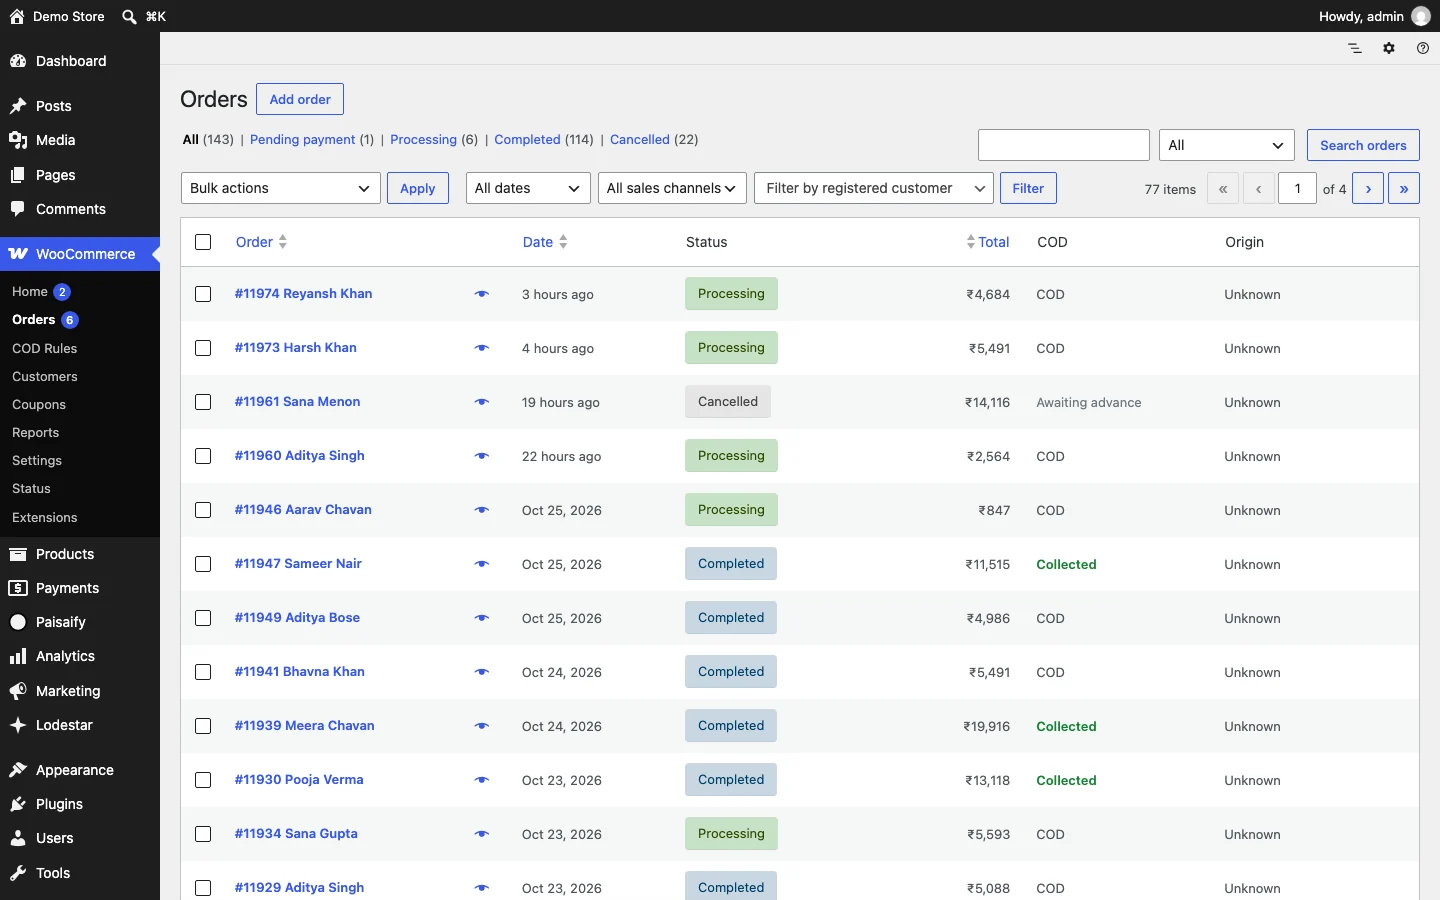This screenshot has height=900, width=1440.
Task: Preview order #11974 Reyansh Khan eye icon
Action: pyautogui.click(x=482, y=294)
